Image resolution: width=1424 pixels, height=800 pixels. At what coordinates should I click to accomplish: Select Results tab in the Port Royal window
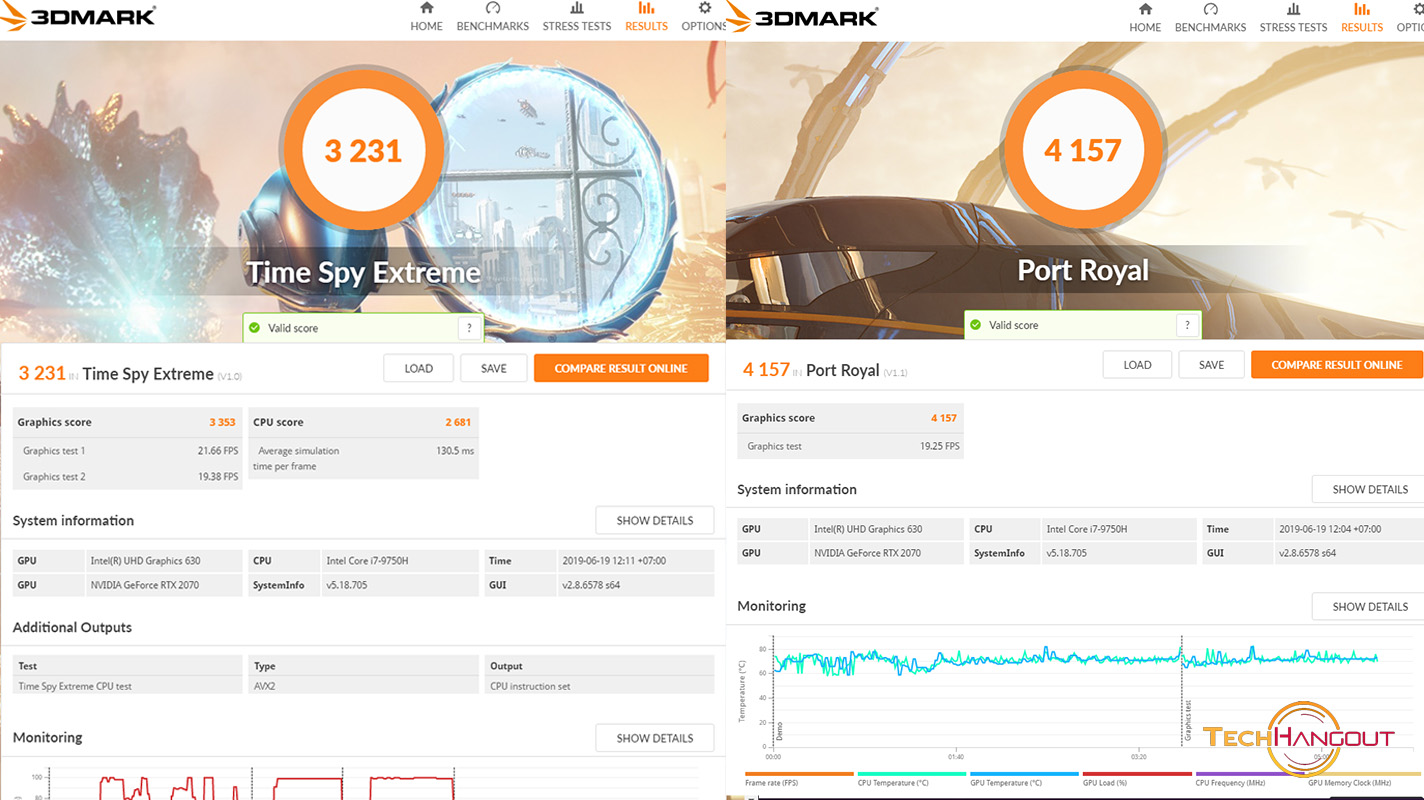click(x=1361, y=18)
